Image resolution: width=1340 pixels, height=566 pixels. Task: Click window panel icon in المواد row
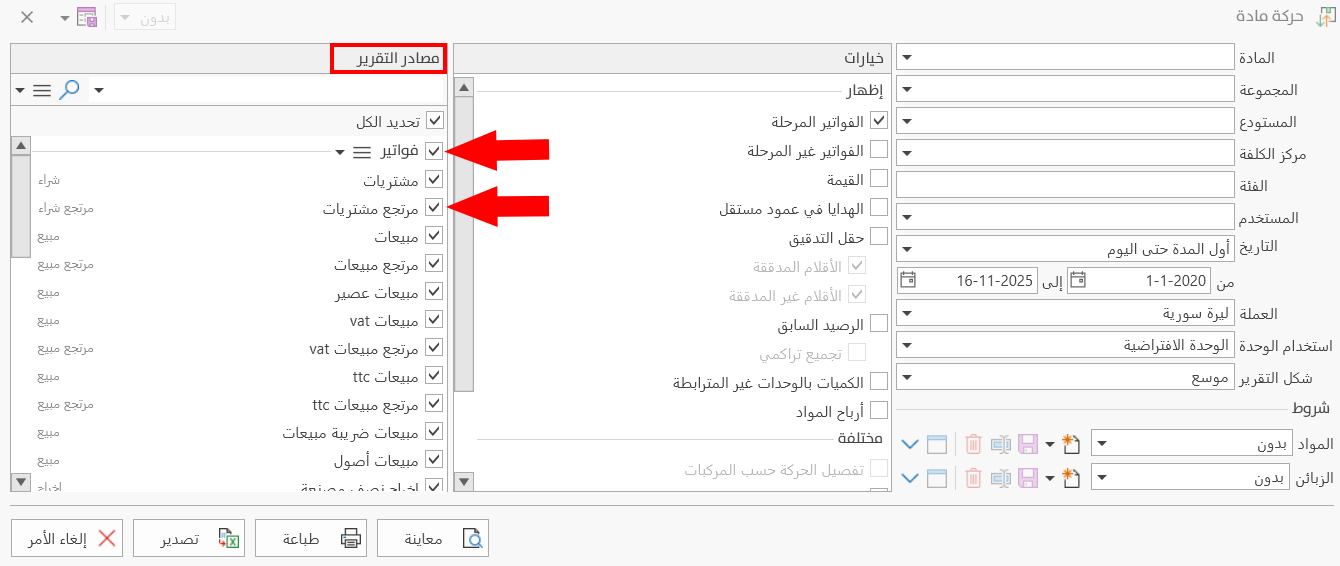click(x=937, y=445)
